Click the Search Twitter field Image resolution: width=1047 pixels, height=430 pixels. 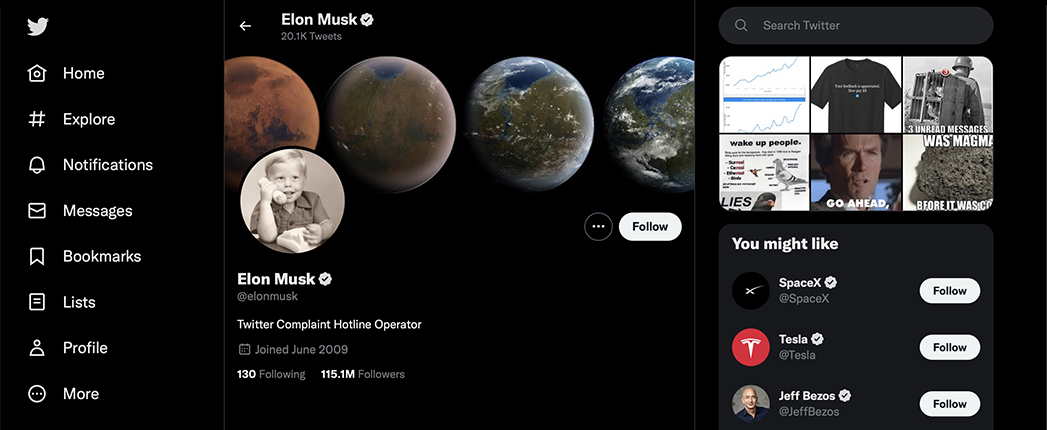point(856,25)
